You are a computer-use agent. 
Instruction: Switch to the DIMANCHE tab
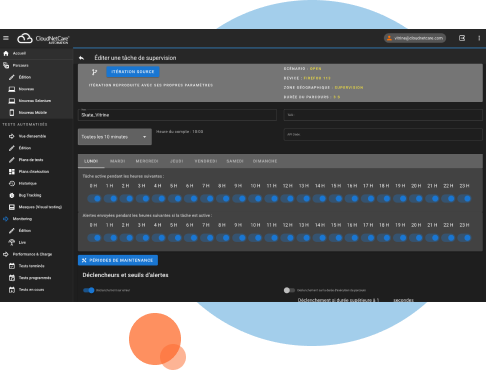tap(265, 161)
